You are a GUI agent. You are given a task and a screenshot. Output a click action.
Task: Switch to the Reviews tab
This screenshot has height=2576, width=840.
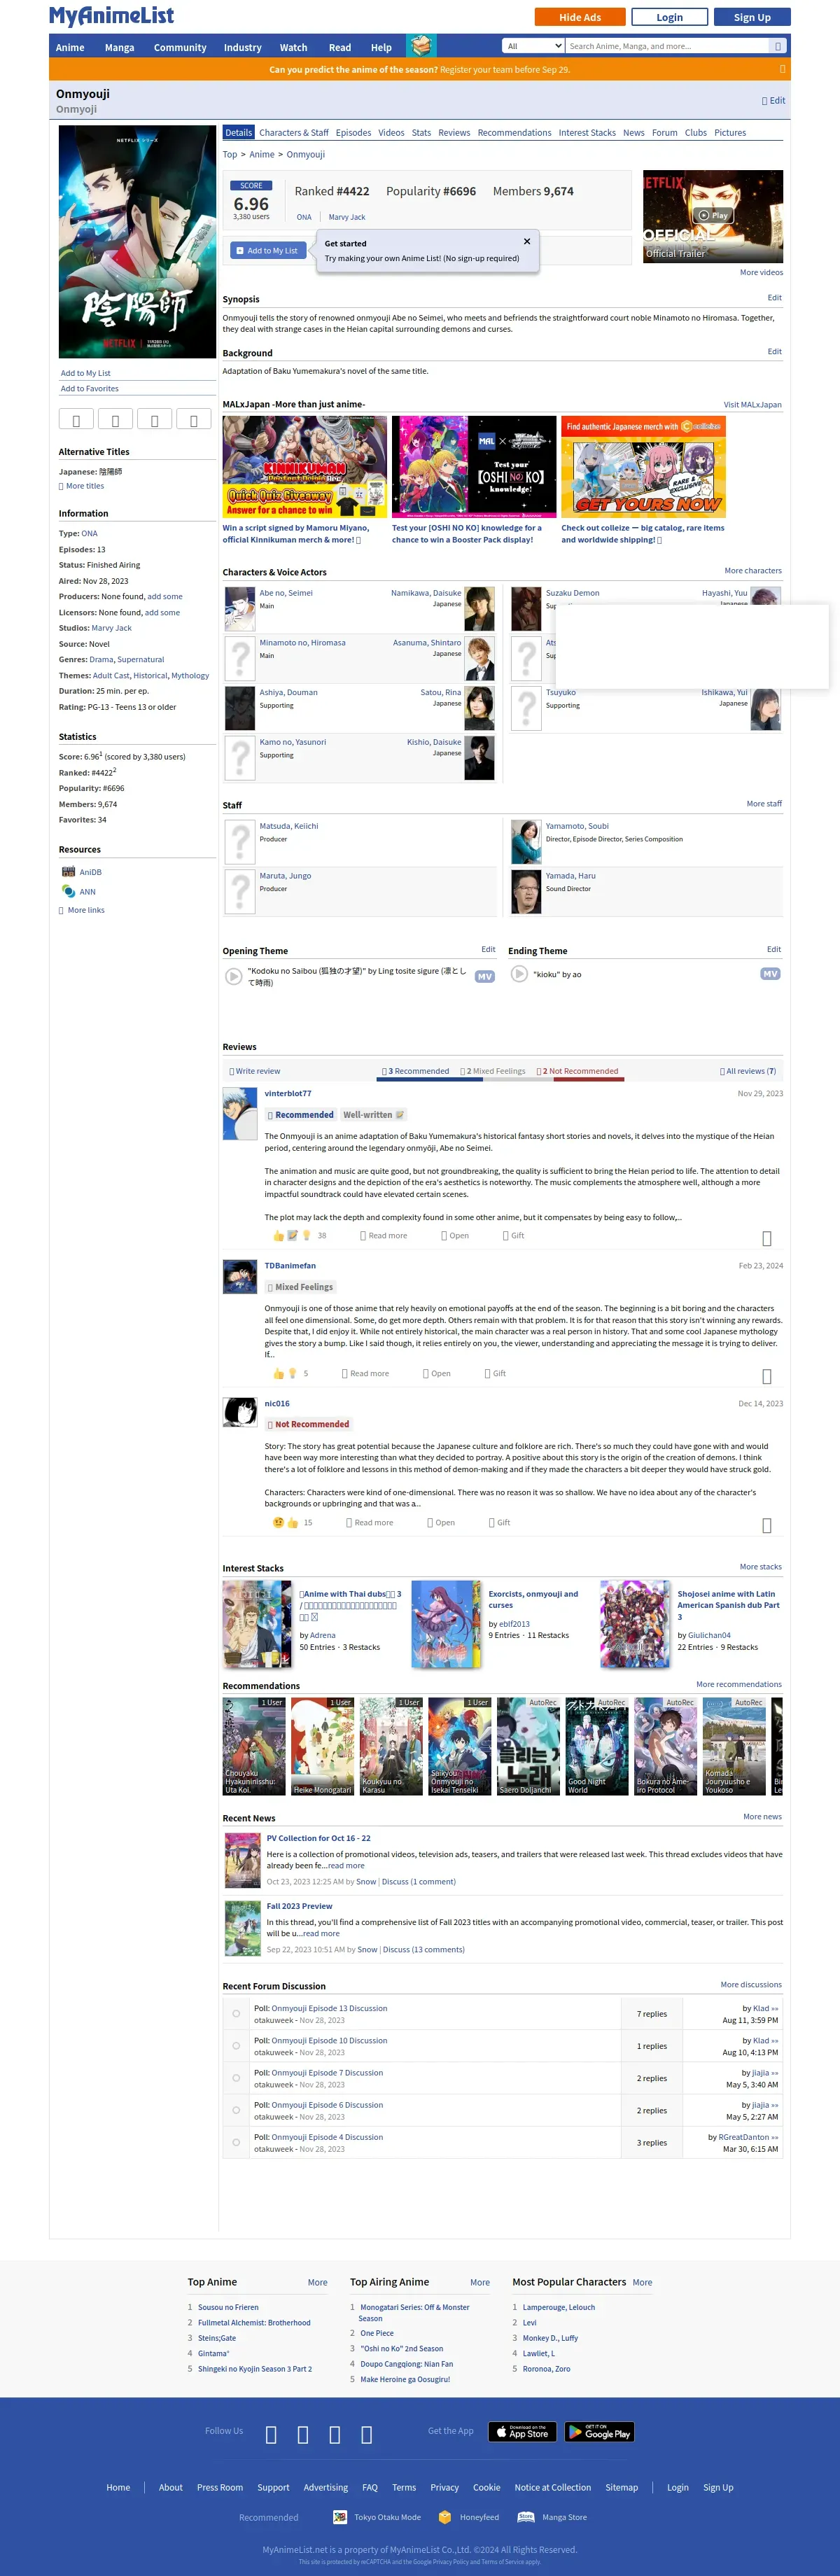[454, 133]
